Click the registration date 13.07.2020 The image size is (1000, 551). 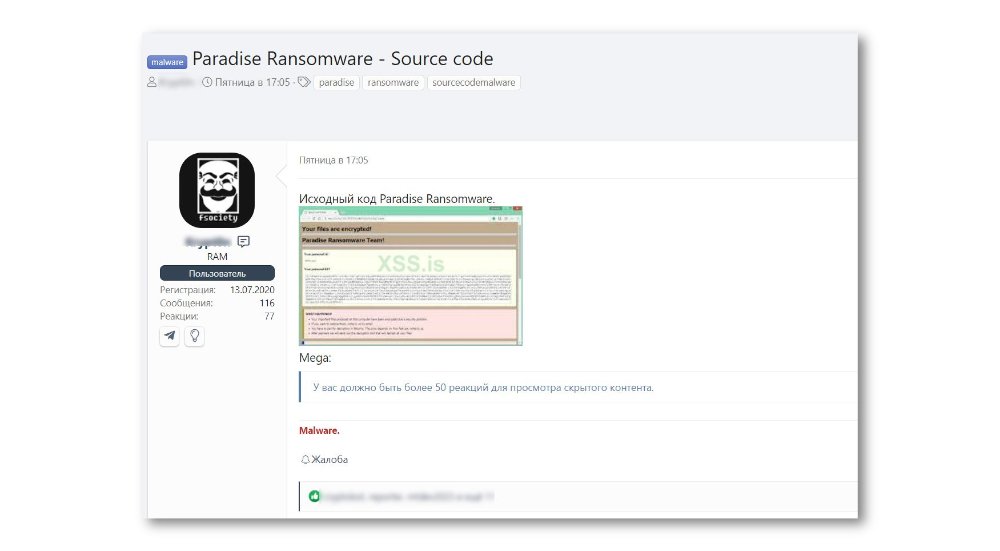252,290
